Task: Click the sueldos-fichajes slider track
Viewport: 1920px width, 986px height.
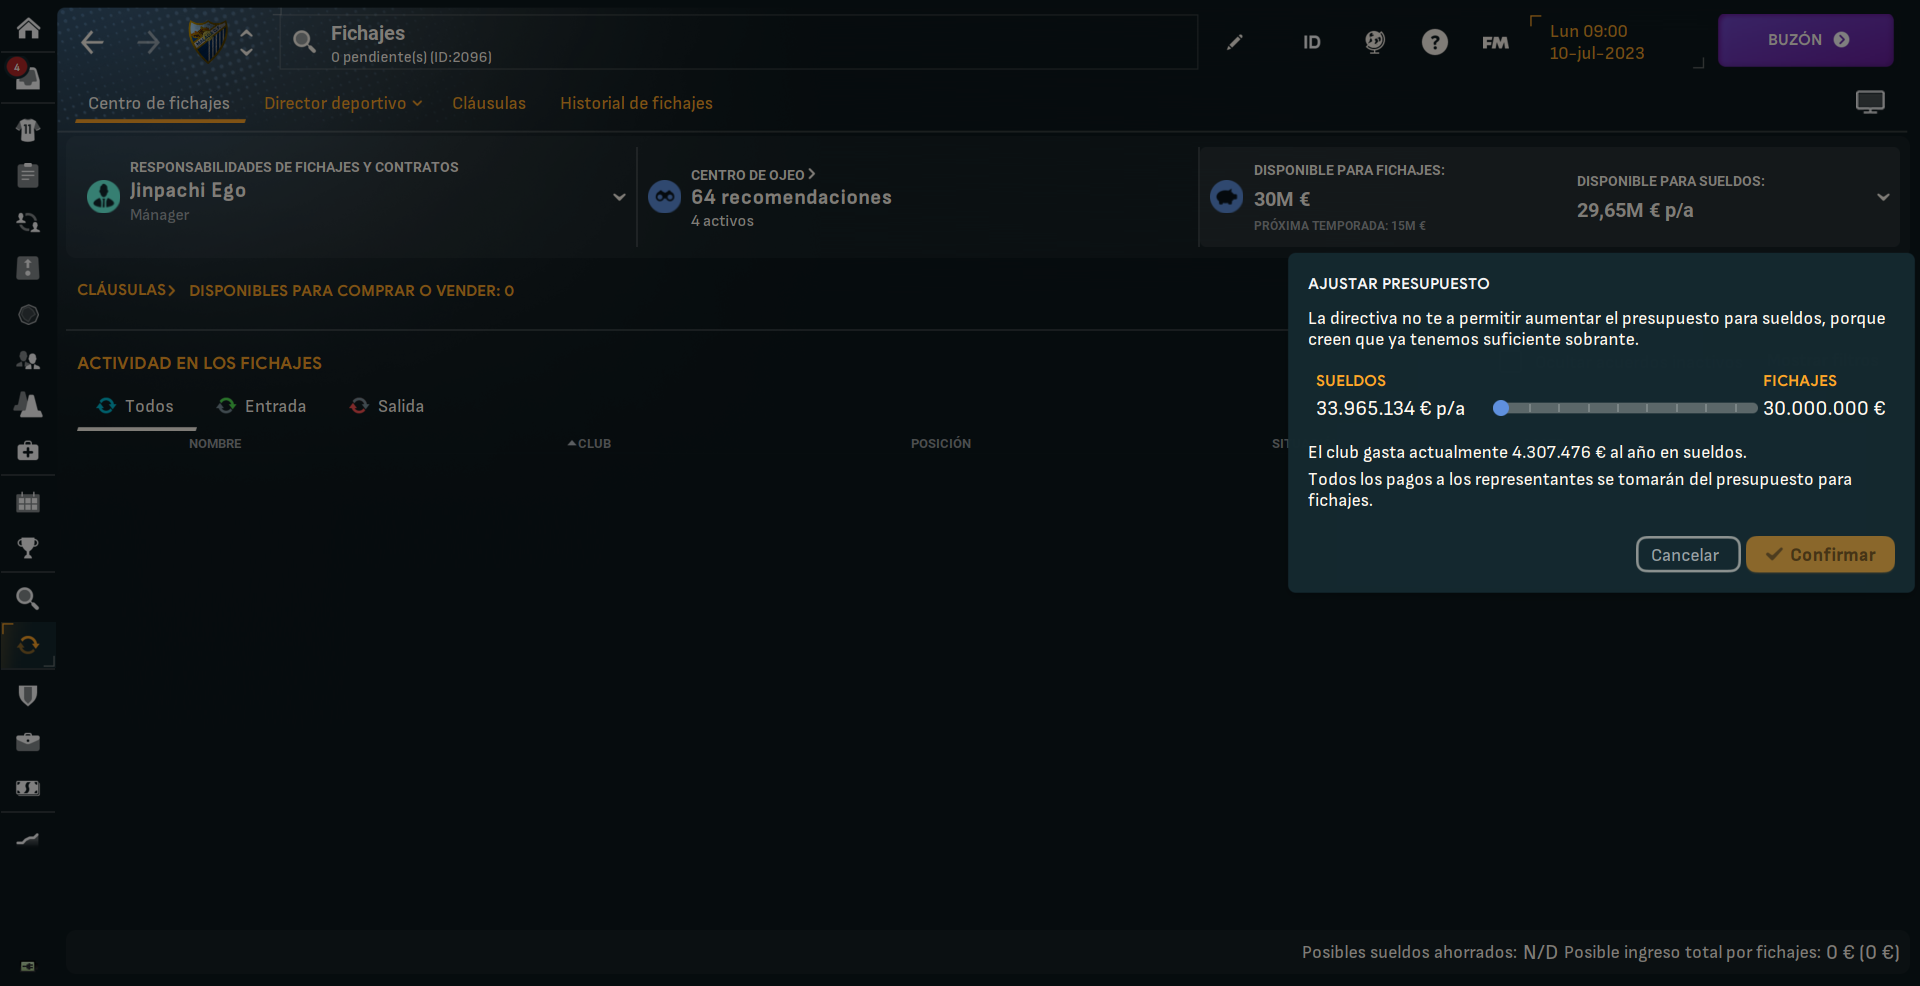Action: (x=1626, y=408)
